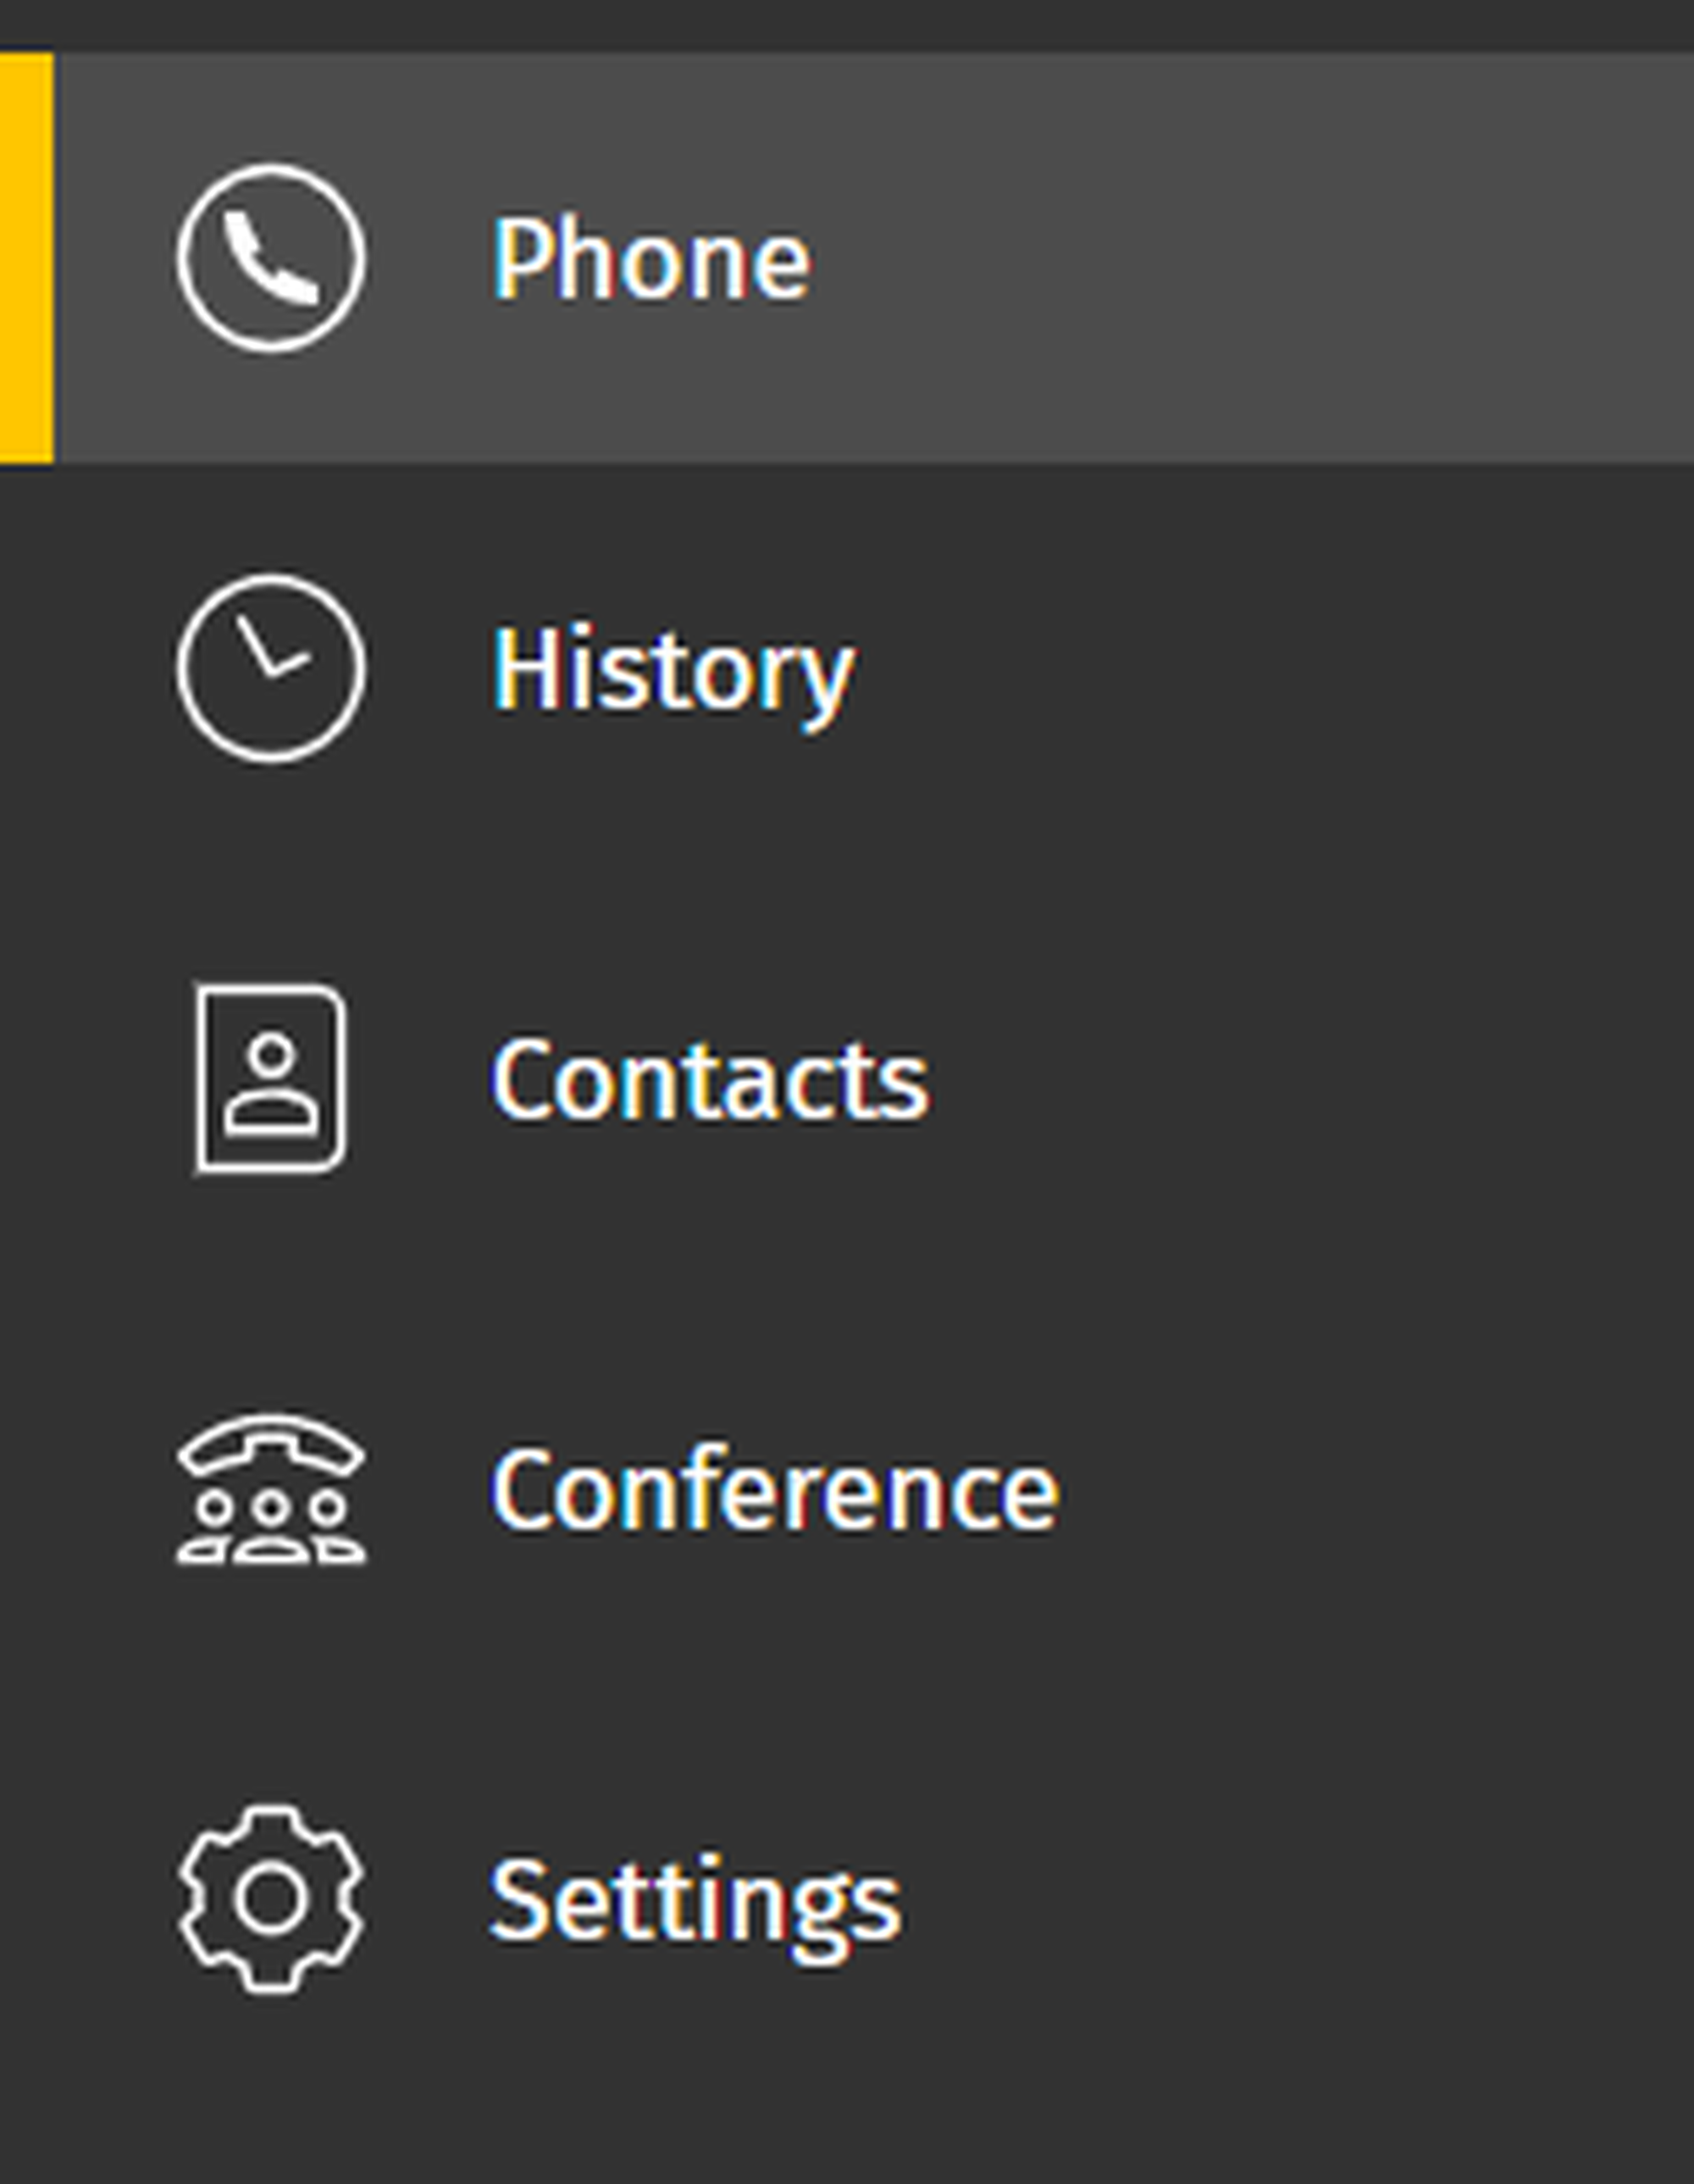Click empty space right of Contacts label
The width and height of the screenshot is (1694, 2184).
click(x=1300, y=1078)
